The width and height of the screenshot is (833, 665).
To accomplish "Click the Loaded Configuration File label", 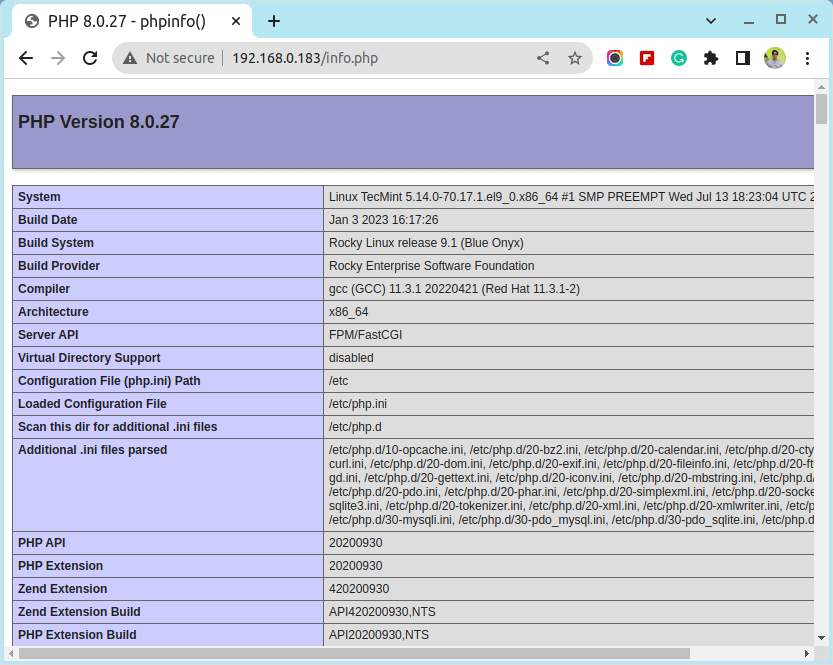I will tap(92, 404).
